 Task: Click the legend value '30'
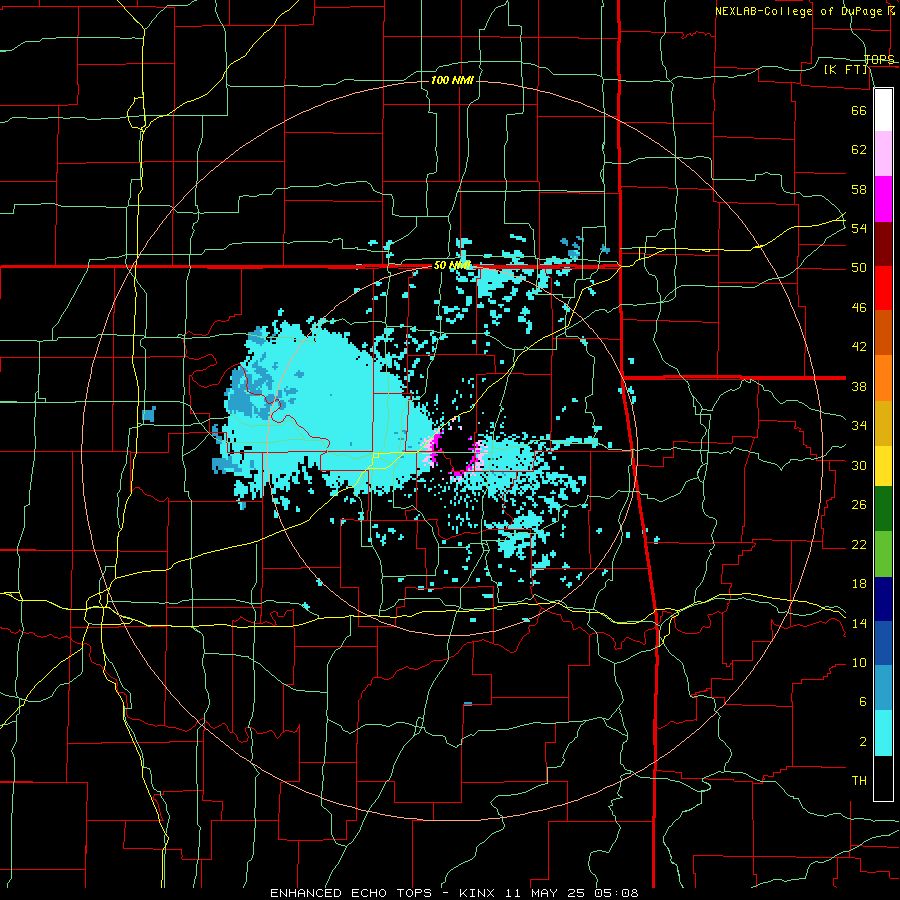tap(859, 465)
